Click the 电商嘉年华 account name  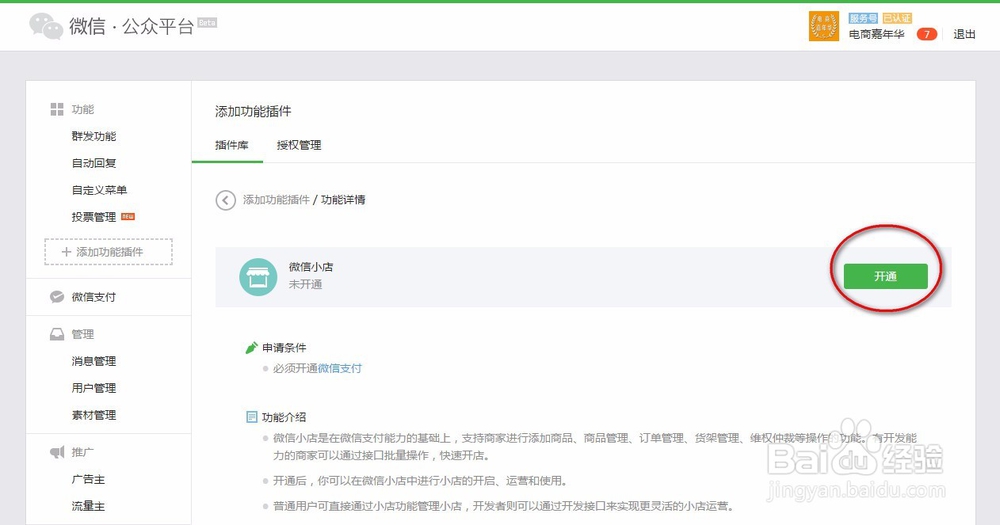pos(876,34)
